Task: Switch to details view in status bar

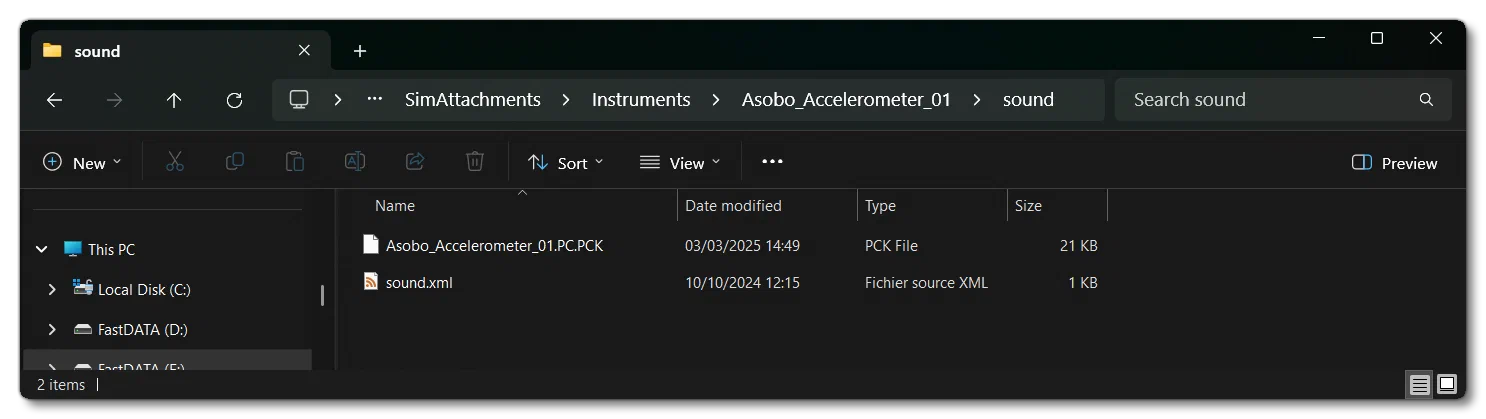Action: 1418,384
